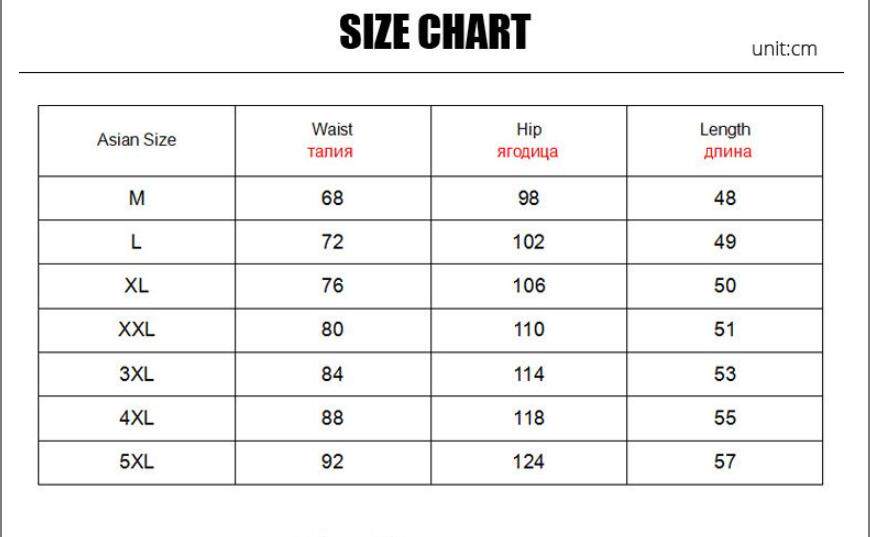Click waist value 84 for size 3XL
870x537 pixels.
point(332,374)
